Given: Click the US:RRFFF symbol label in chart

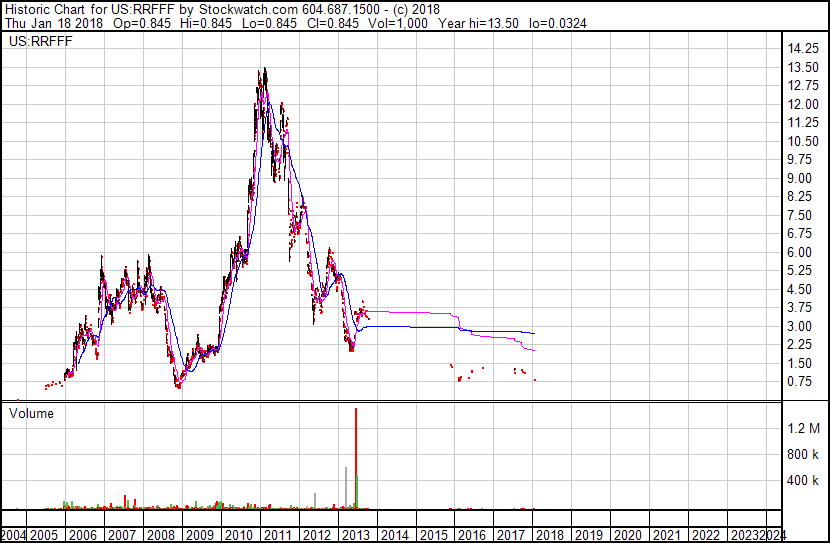Looking at the screenshot, I should coord(40,41).
